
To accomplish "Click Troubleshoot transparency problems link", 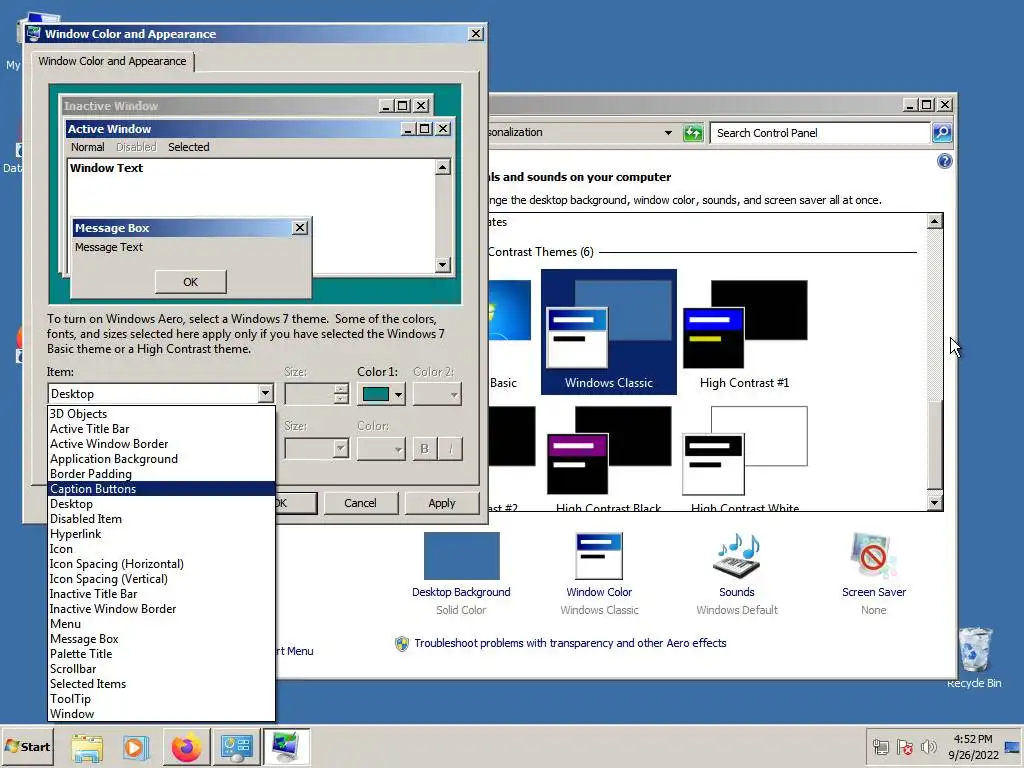I will tap(570, 643).
